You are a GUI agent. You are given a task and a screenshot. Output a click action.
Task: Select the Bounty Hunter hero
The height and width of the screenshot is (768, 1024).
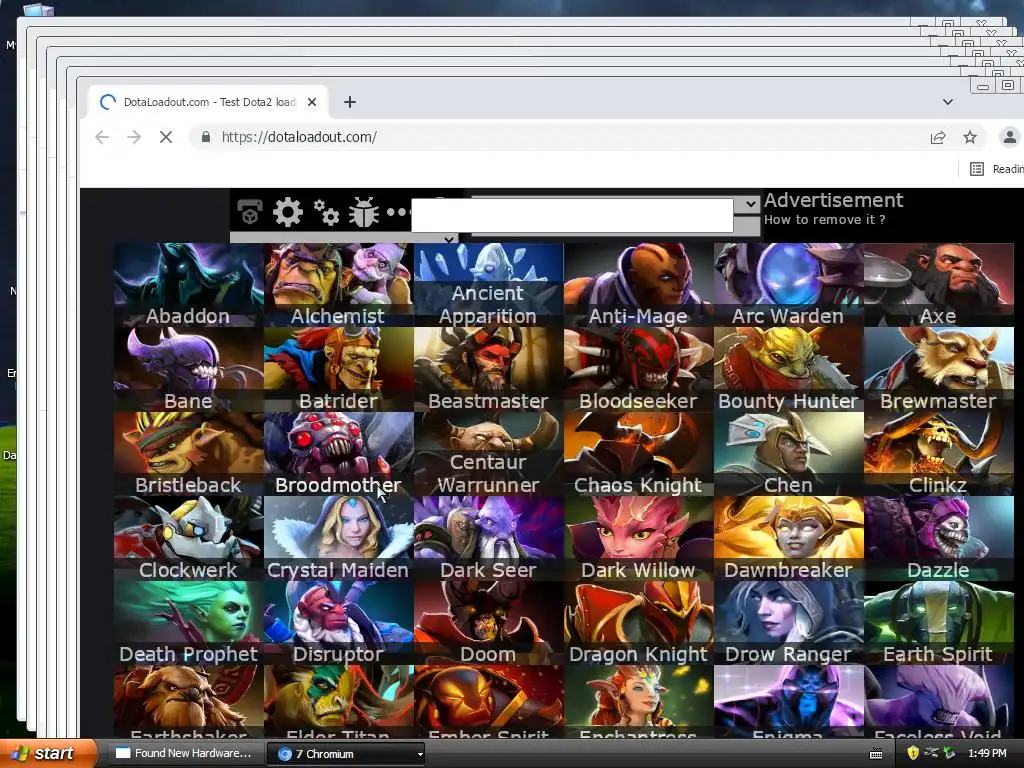(788, 369)
